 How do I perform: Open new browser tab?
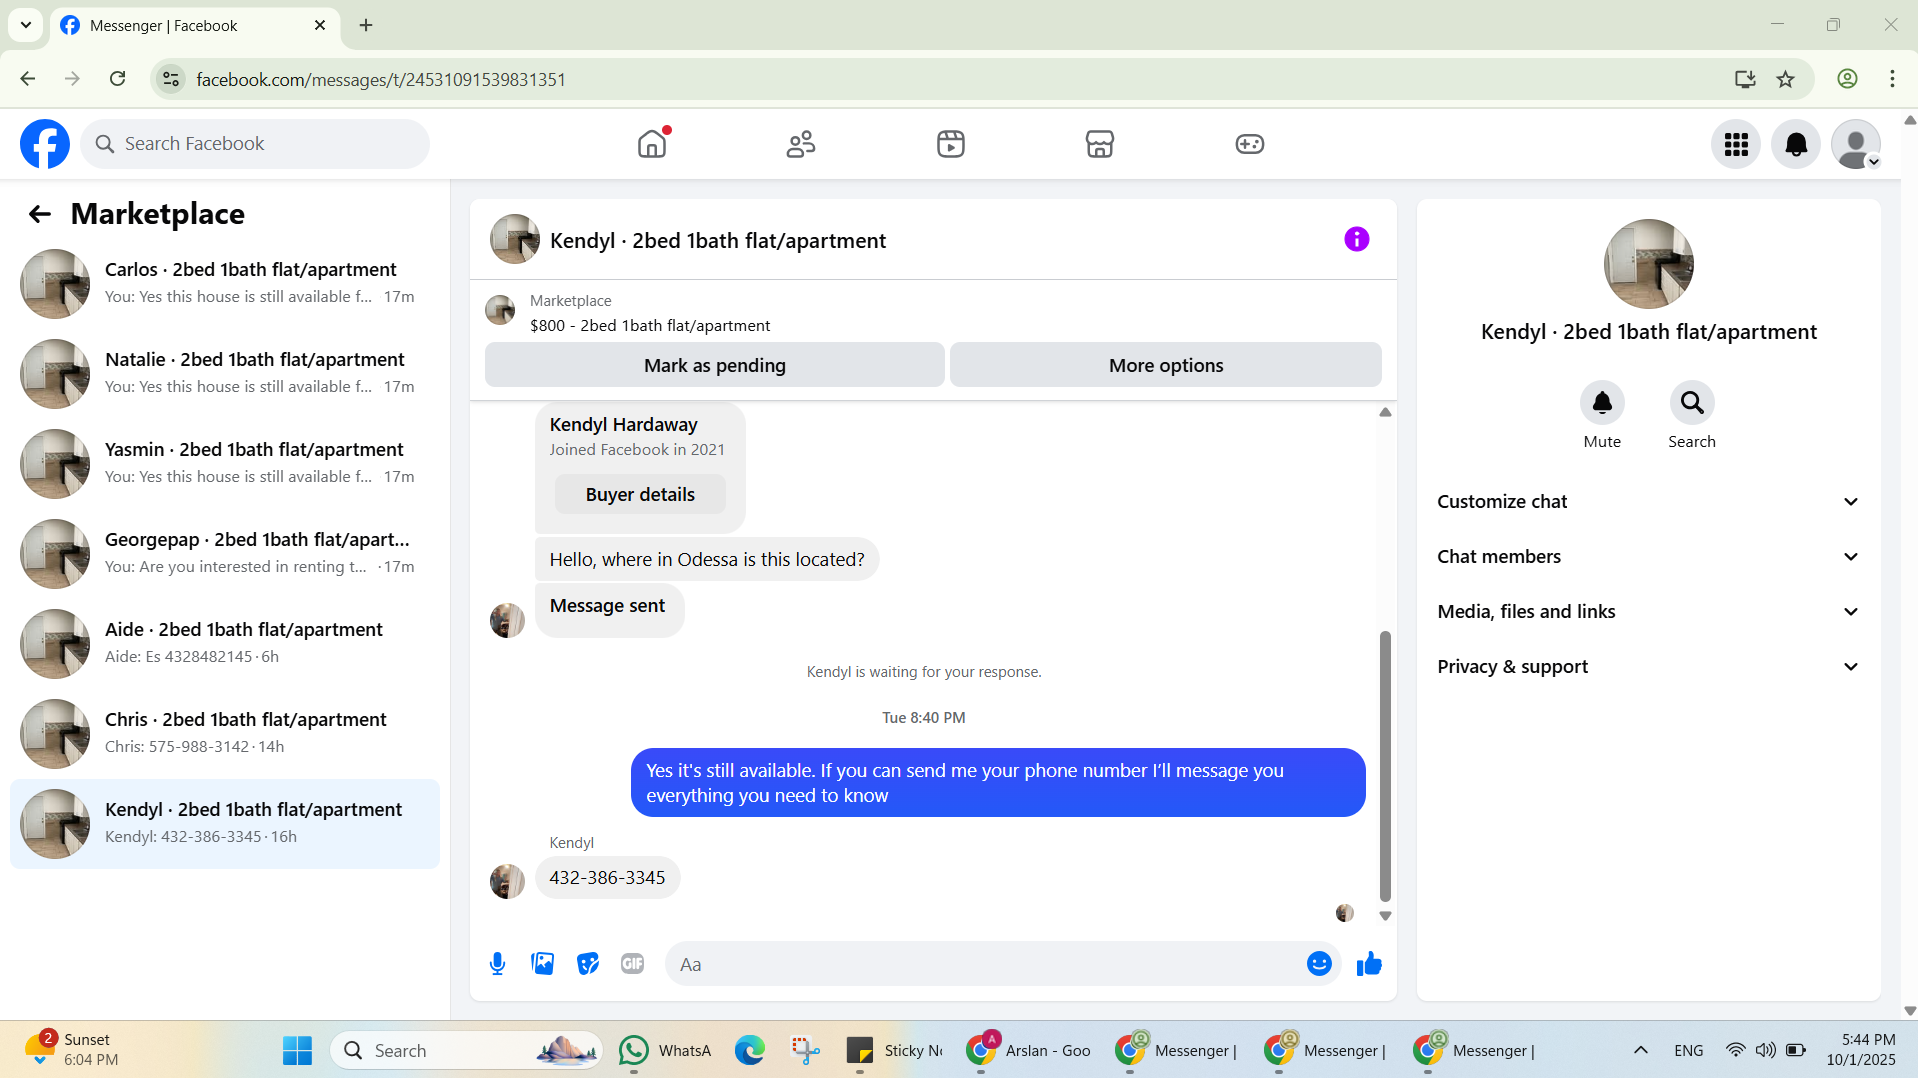[x=366, y=25]
